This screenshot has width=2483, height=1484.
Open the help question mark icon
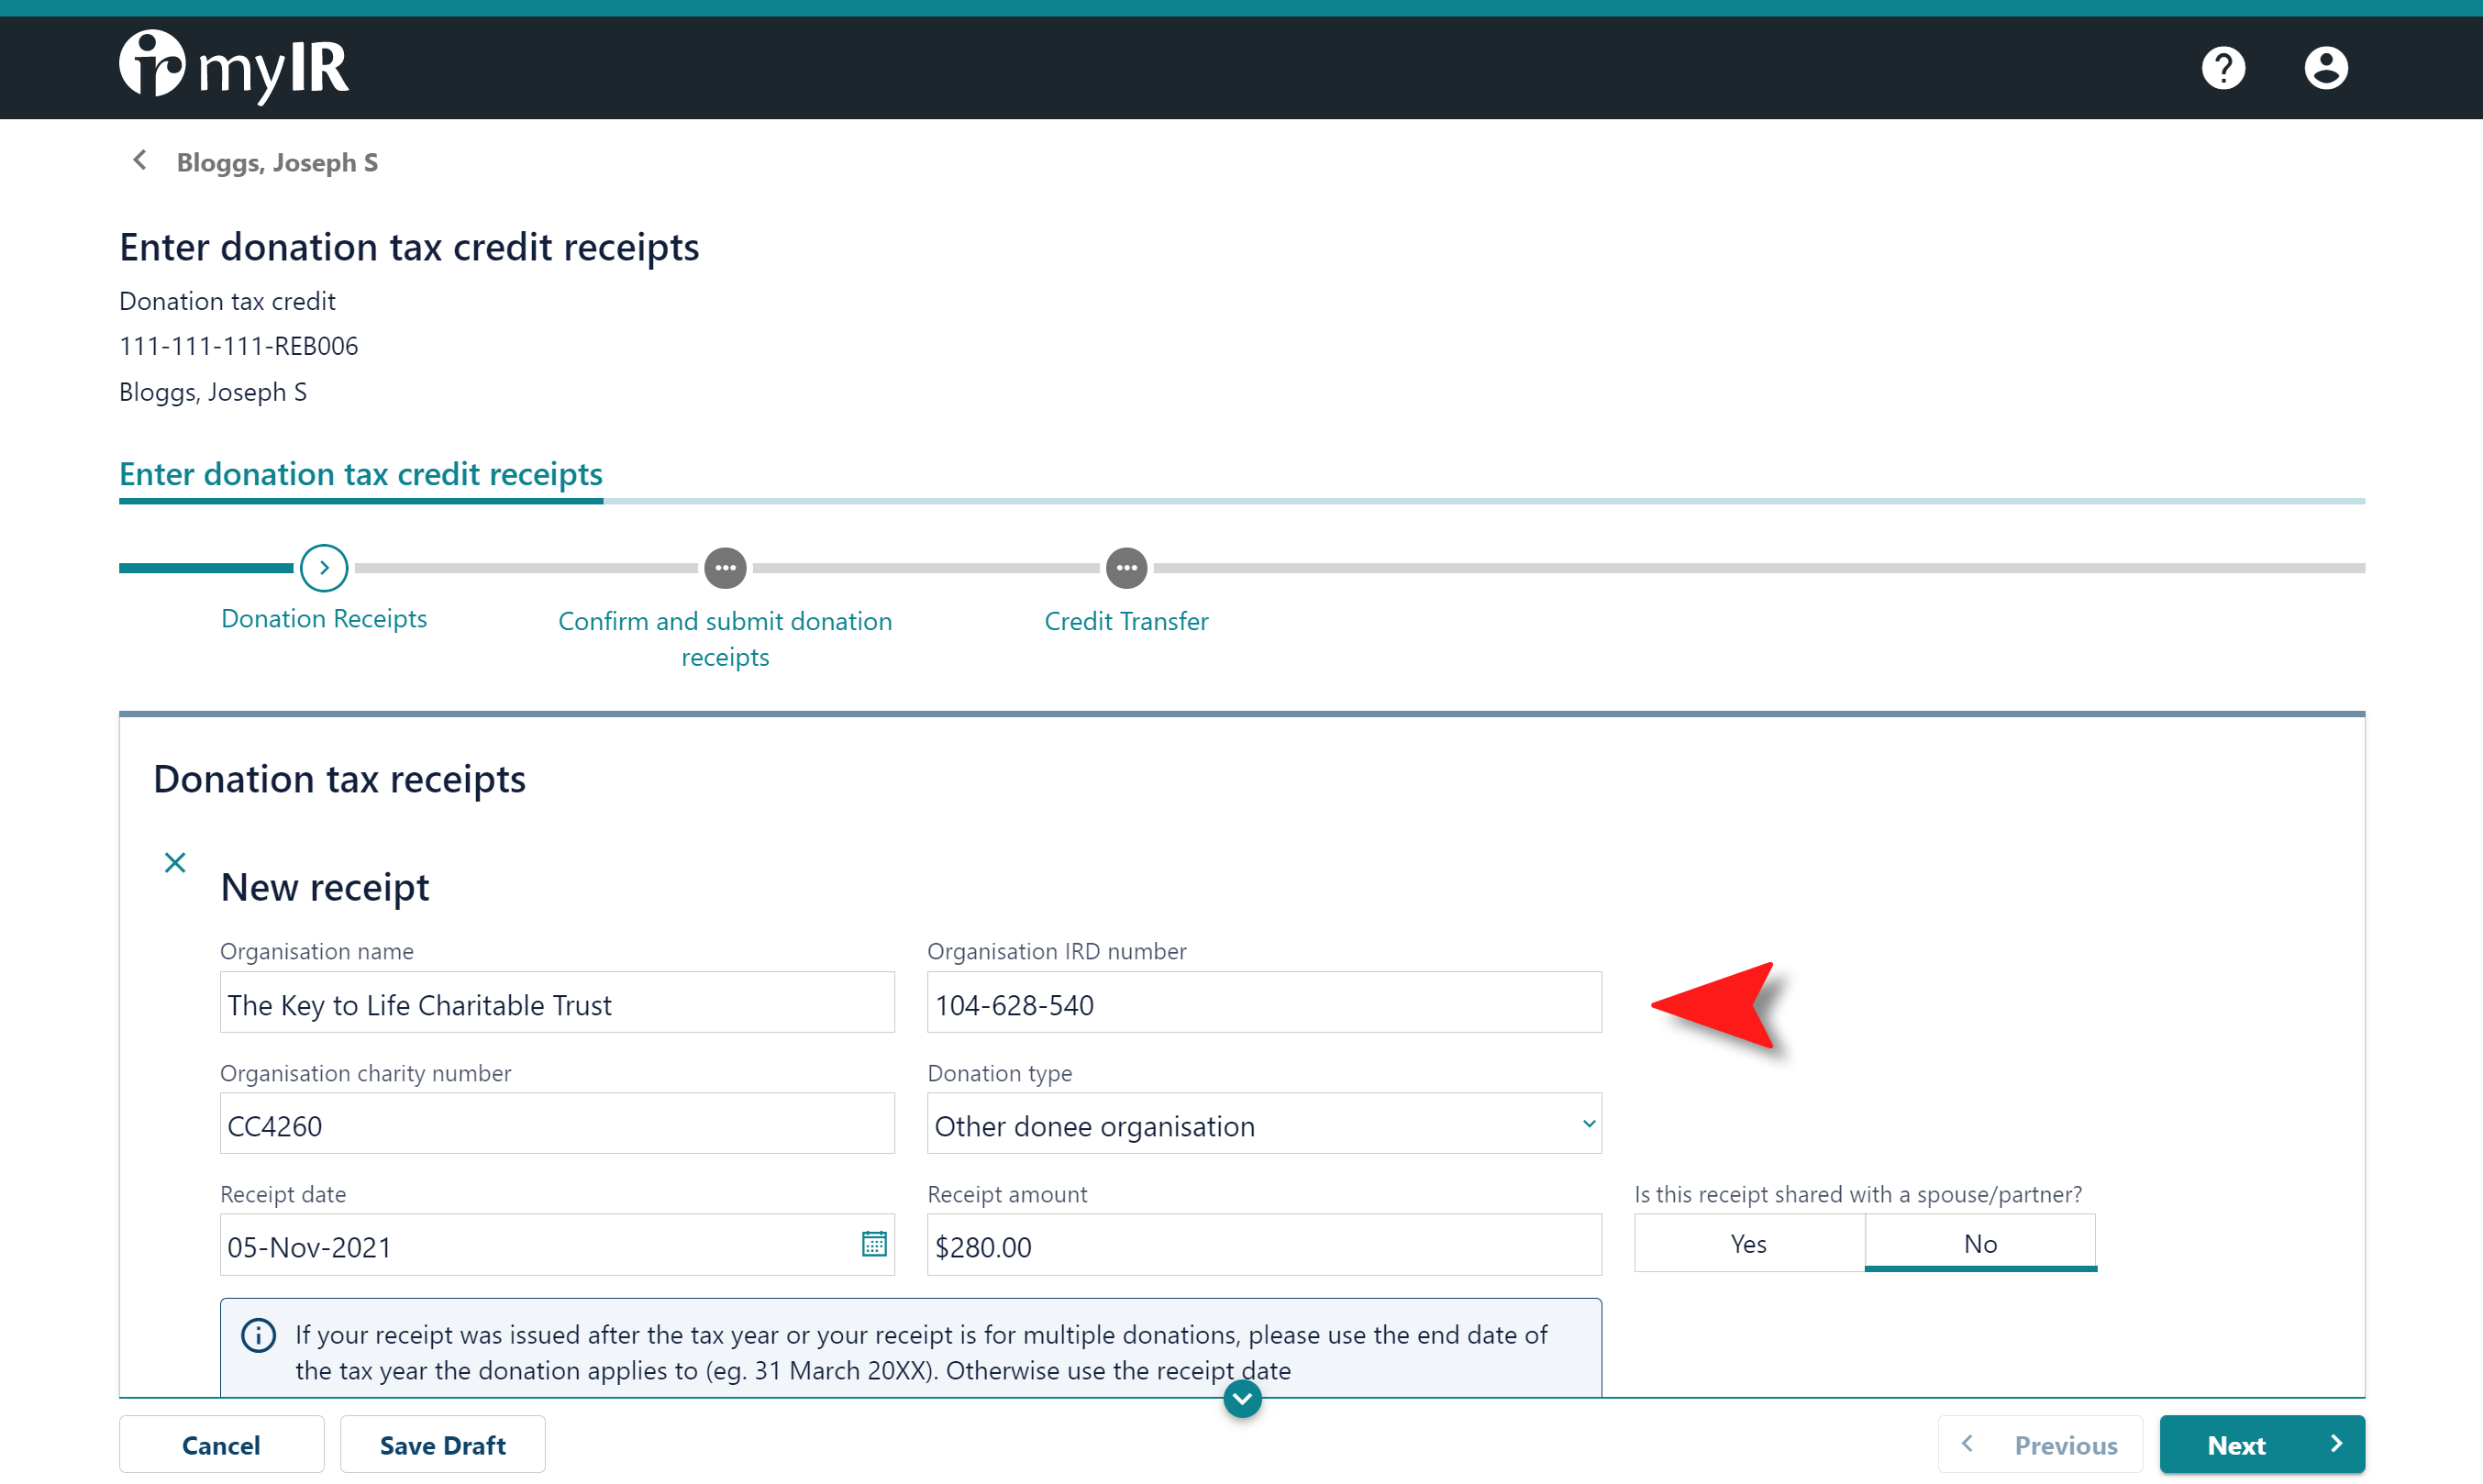click(x=2223, y=68)
